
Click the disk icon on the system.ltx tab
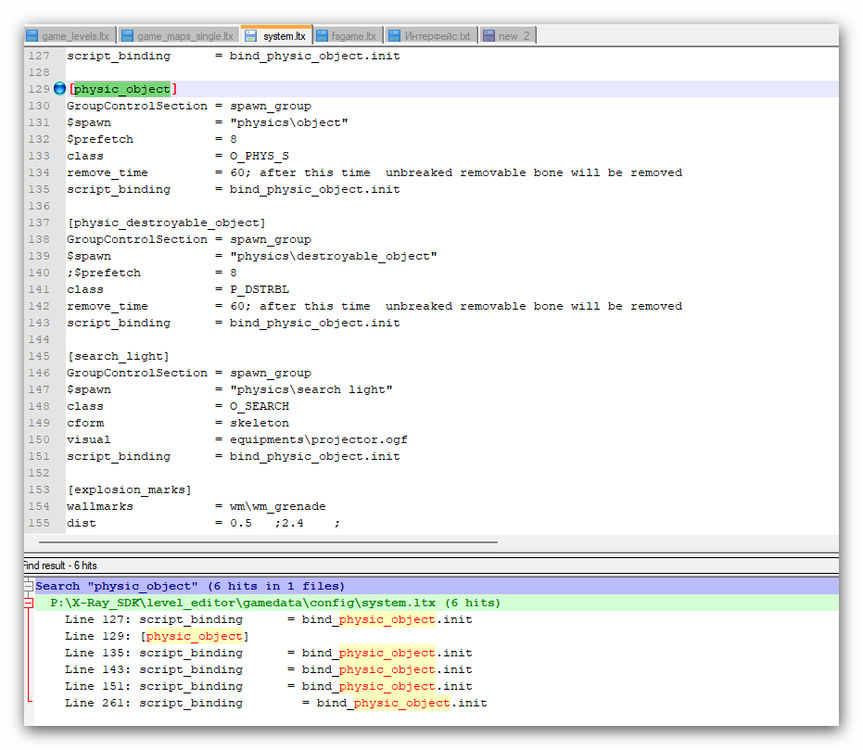point(251,36)
